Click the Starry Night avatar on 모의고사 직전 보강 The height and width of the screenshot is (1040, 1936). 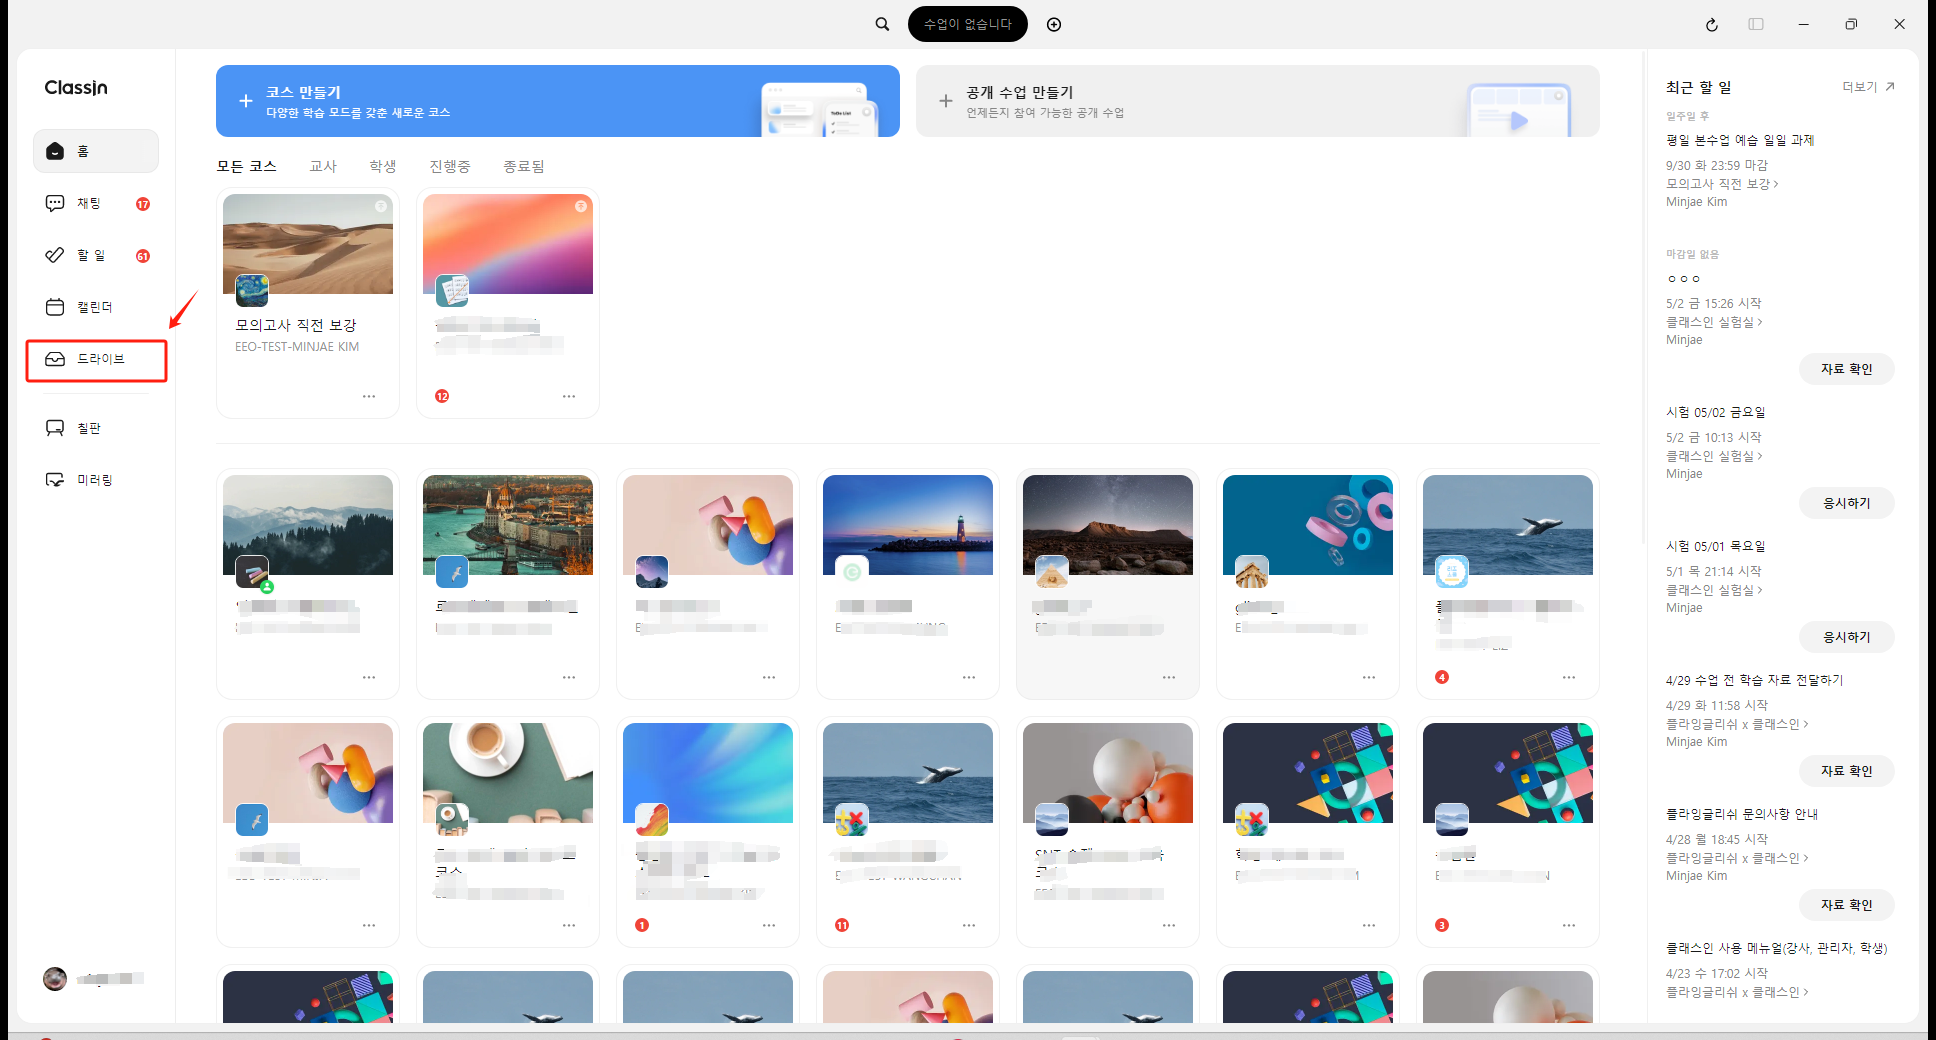(252, 290)
